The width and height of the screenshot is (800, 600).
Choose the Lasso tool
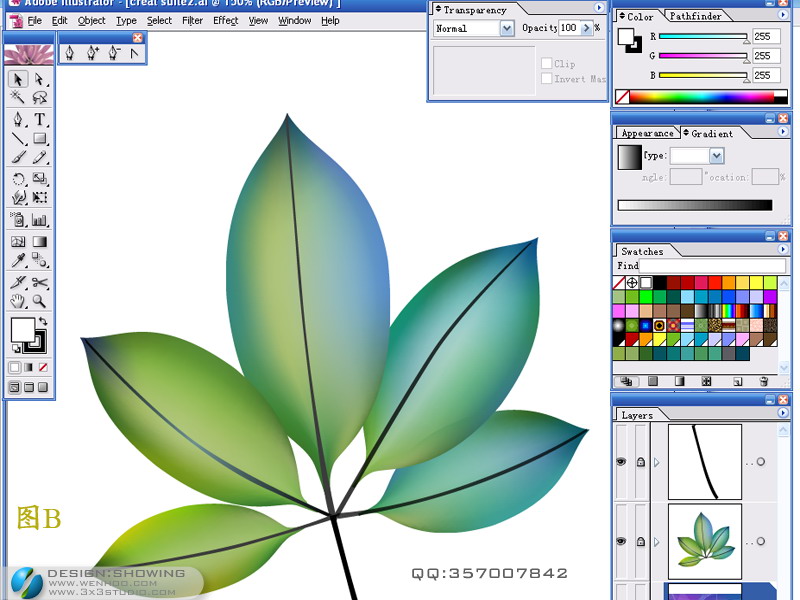click(x=39, y=97)
